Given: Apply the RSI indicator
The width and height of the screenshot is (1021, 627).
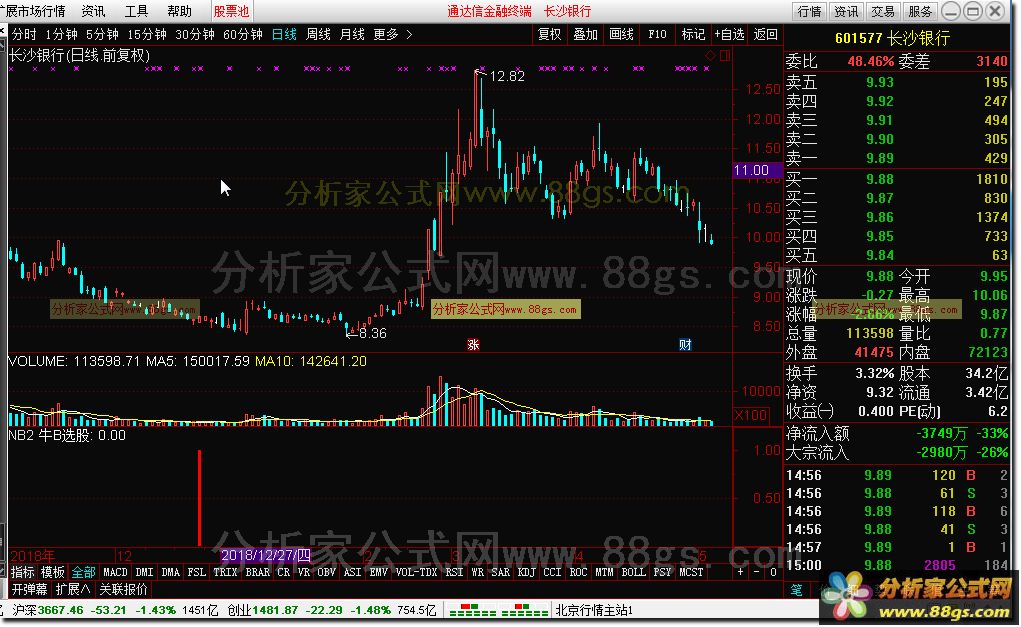Looking at the screenshot, I should coord(454,572).
